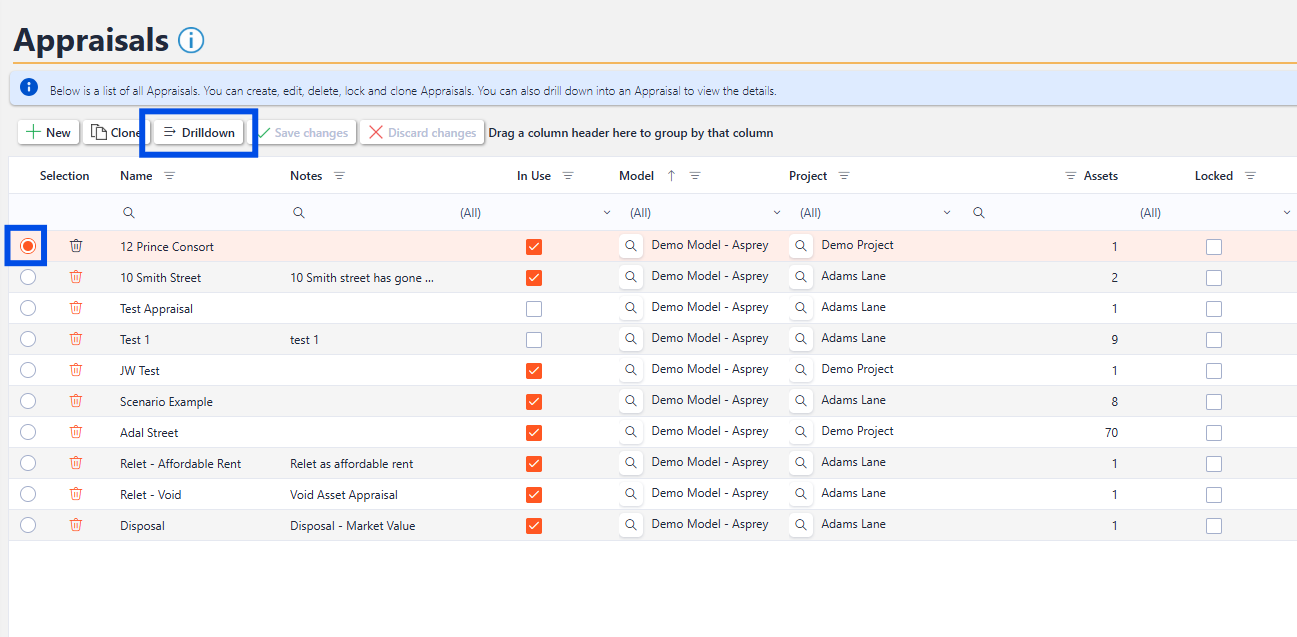The width and height of the screenshot is (1297, 637).
Task: Click the Locked column header
Action: click(x=1213, y=176)
